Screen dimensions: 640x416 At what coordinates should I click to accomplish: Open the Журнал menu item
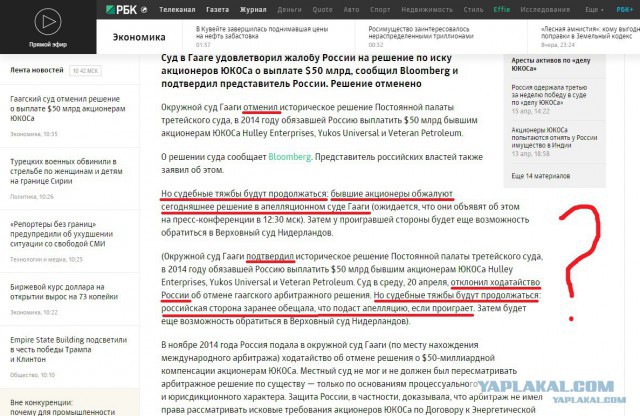253,9
